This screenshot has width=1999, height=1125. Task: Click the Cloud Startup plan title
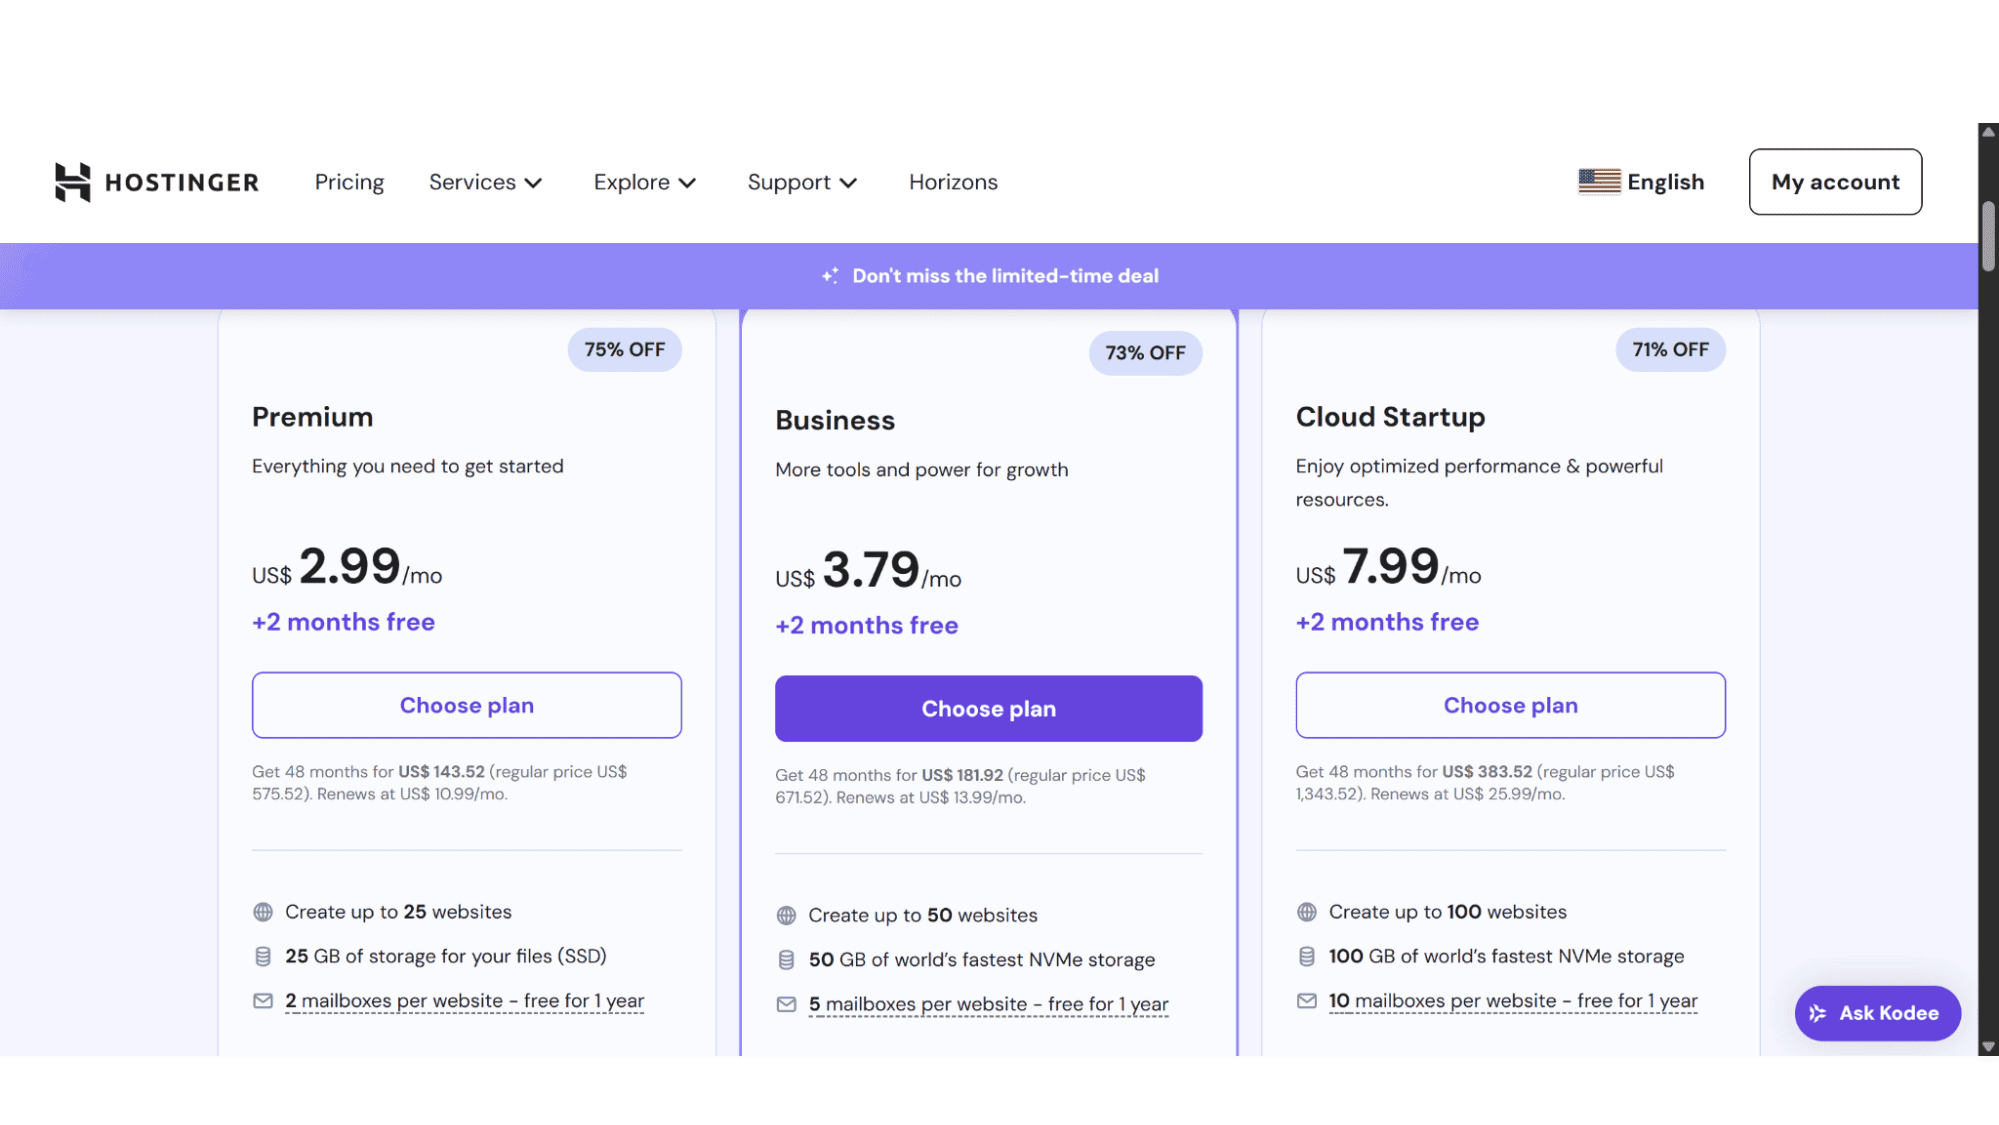[x=1391, y=417]
